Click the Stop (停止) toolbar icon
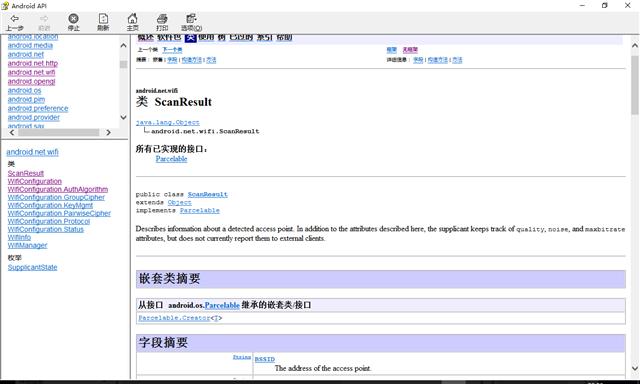This screenshot has height=384, width=640. 73,22
